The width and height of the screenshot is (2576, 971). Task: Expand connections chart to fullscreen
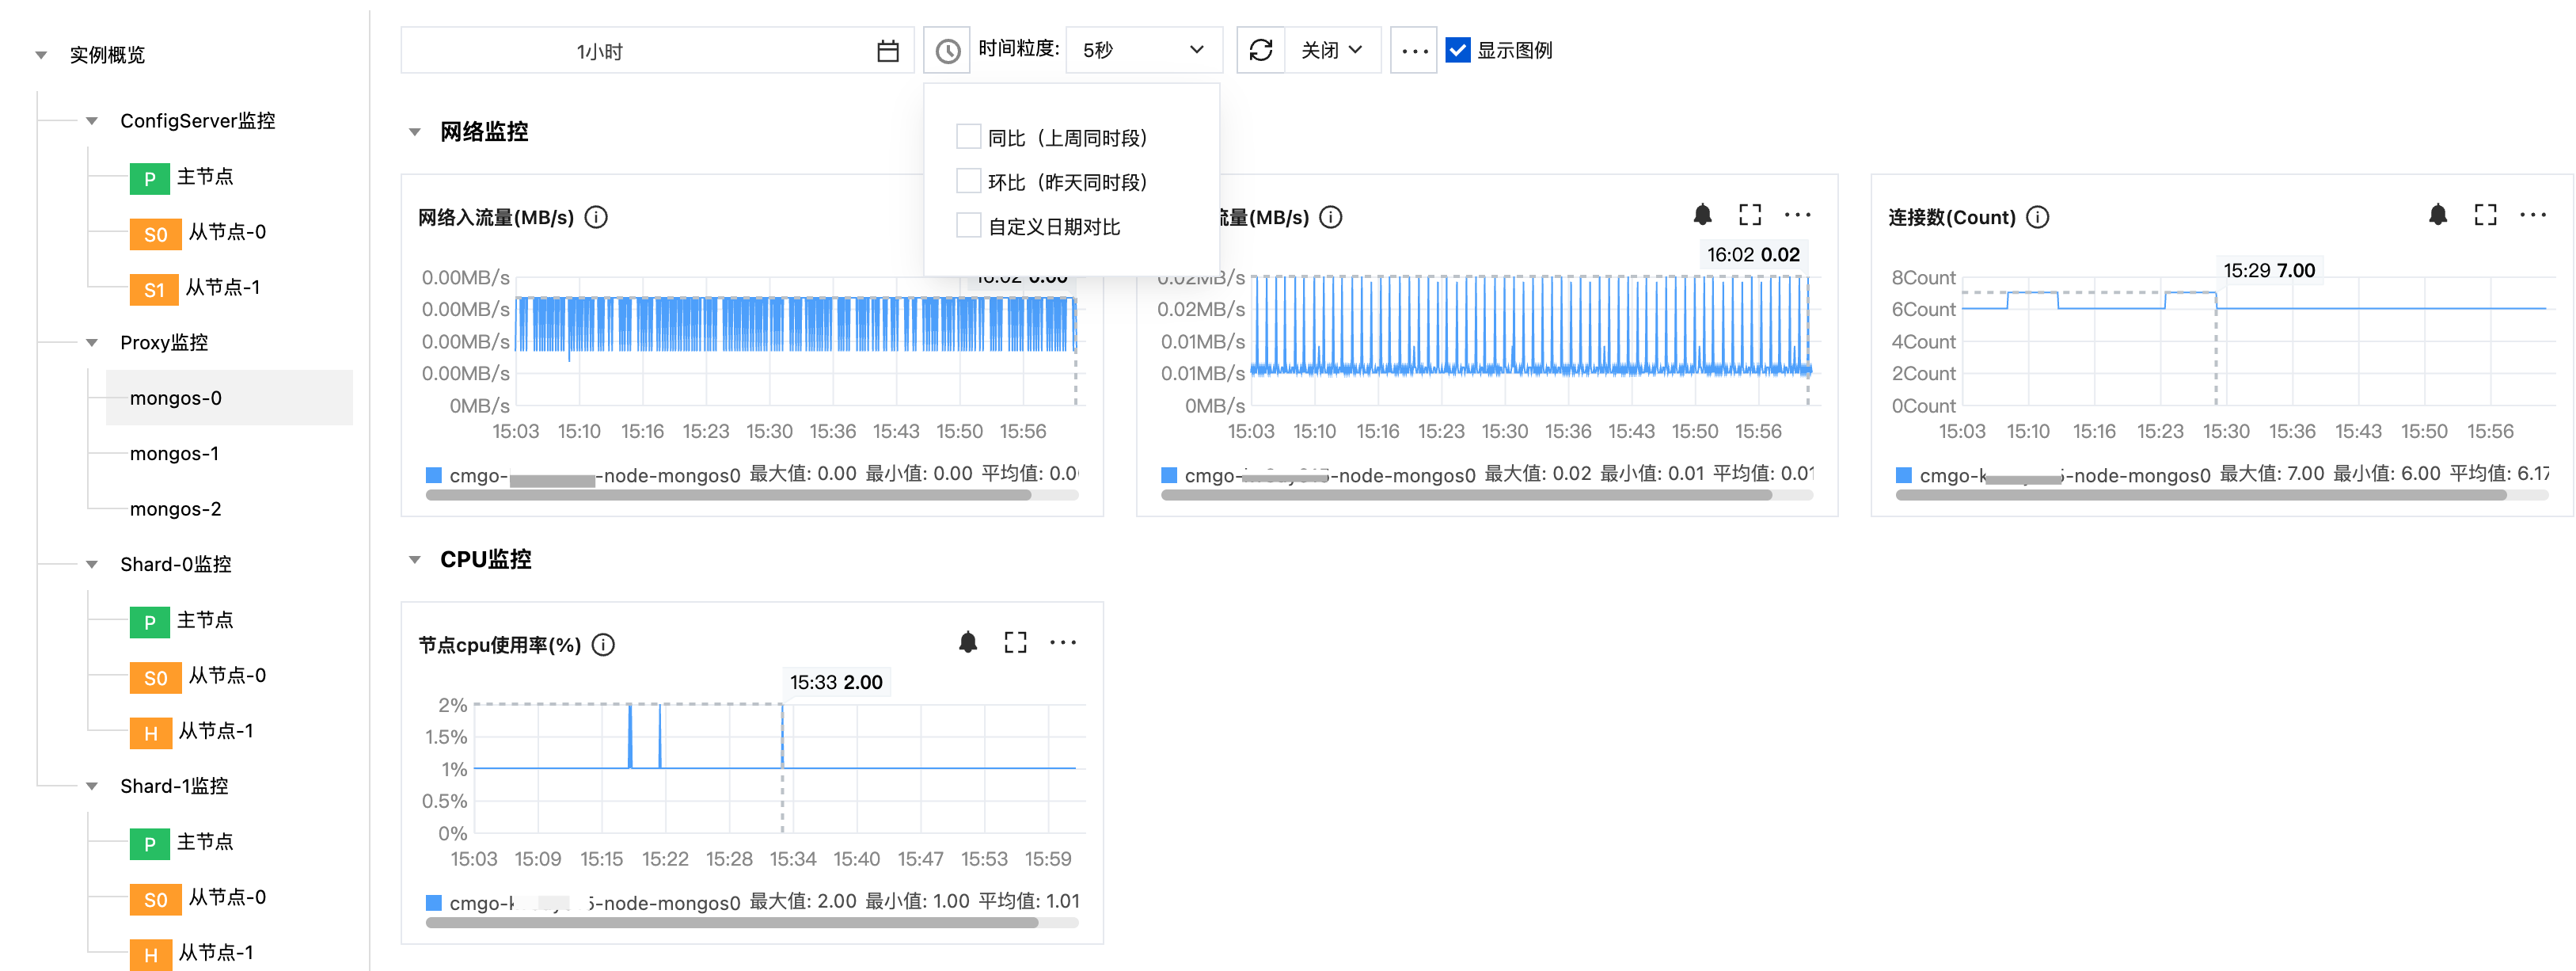pos(2485,215)
